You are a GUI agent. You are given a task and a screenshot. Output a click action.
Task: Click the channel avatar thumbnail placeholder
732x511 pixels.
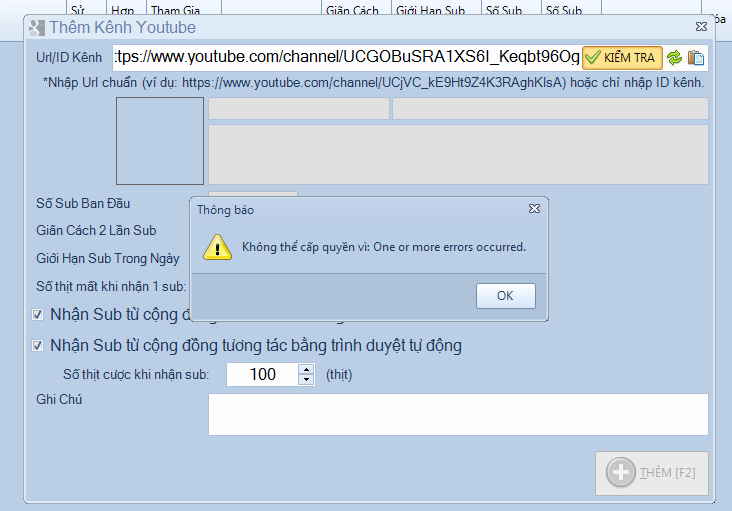pos(160,141)
